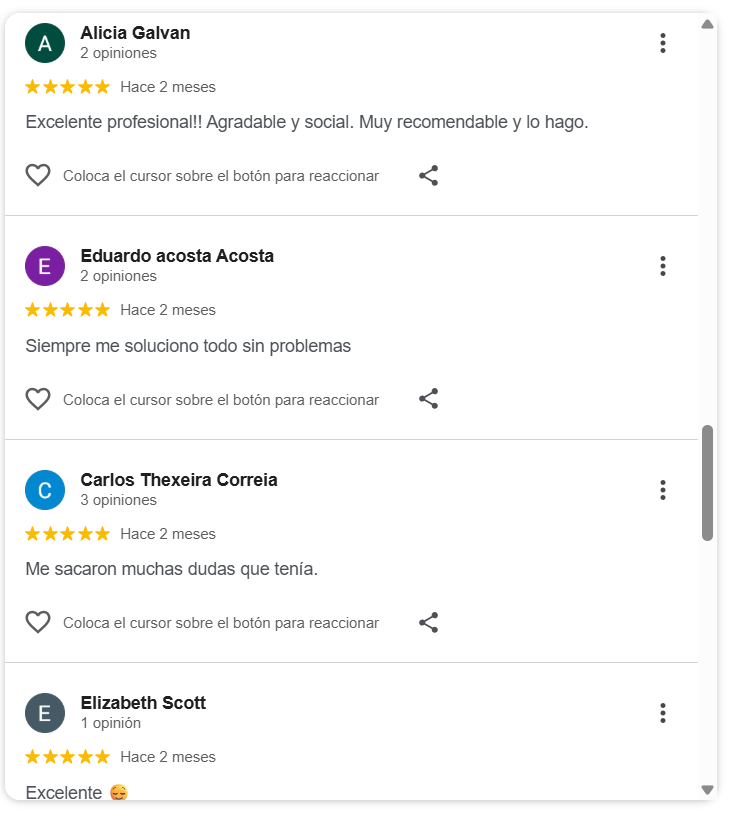Share Carlos Thexeira Correia's review
Screen dimensions: 734x818
pos(428,623)
